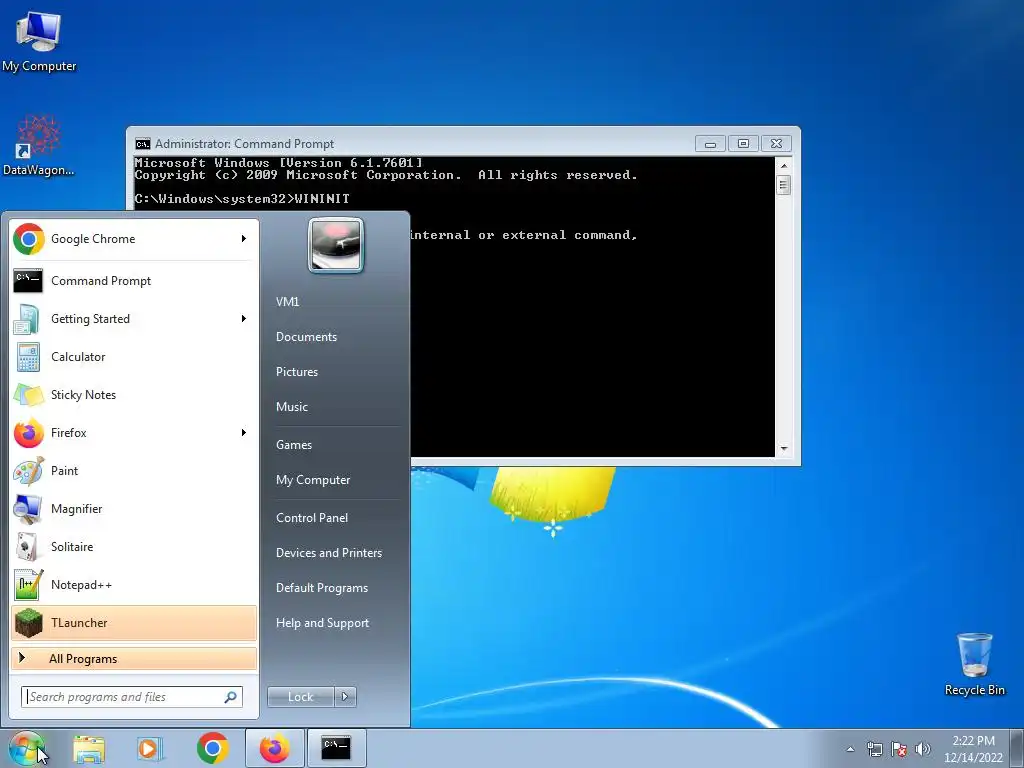Expand Firefox jump list arrow
Screen dimensions: 1024x768
244,432
